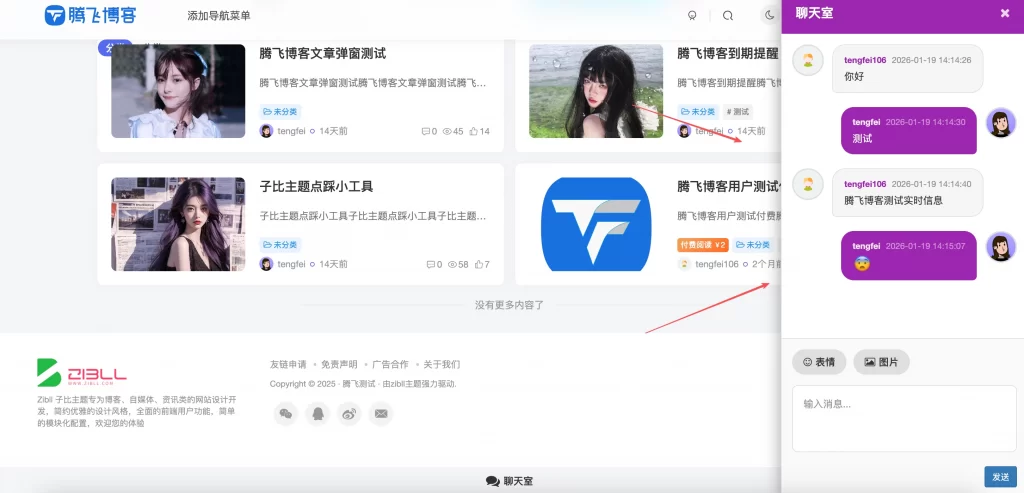This screenshot has height=493, width=1024.
Task: Click 你好 chat message bubble
Action: tap(907, 69)
